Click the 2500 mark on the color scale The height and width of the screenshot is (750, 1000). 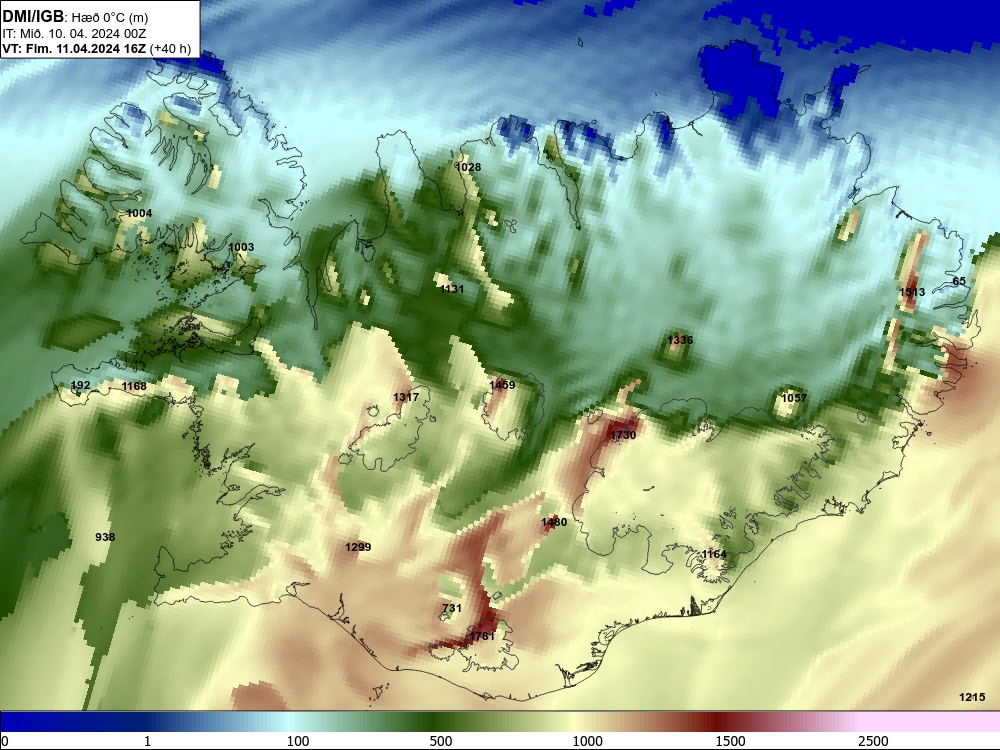[x=873, y=741]
